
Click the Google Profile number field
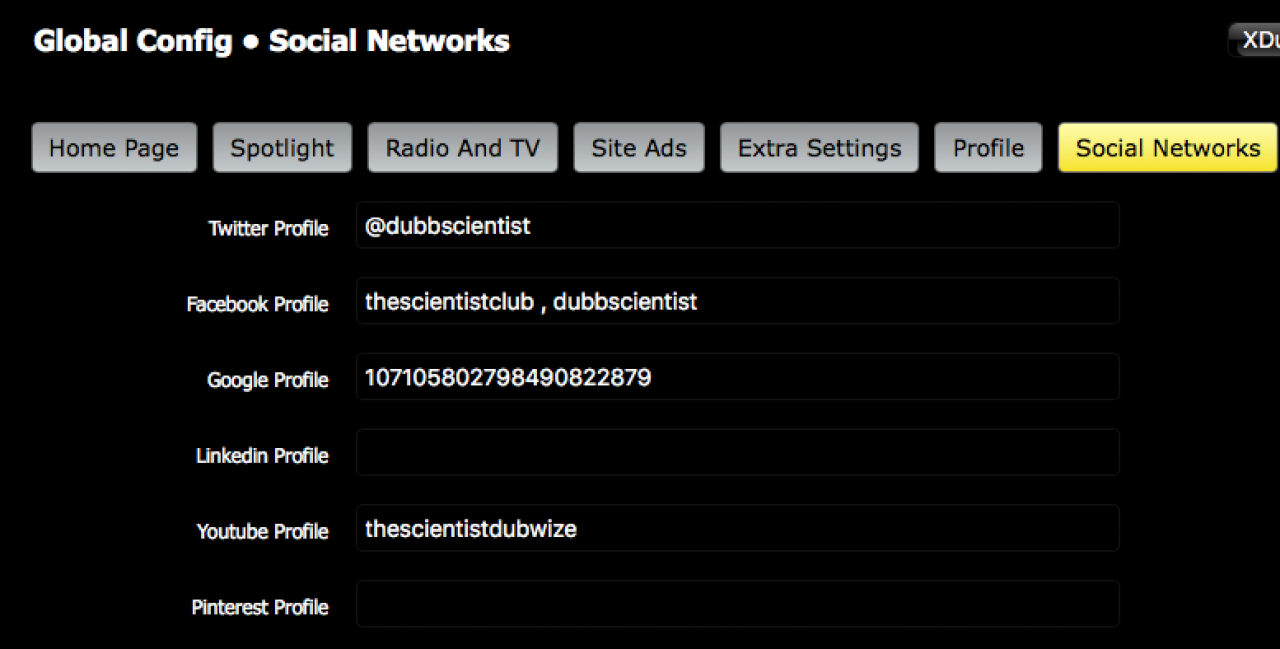click(737, 377)
